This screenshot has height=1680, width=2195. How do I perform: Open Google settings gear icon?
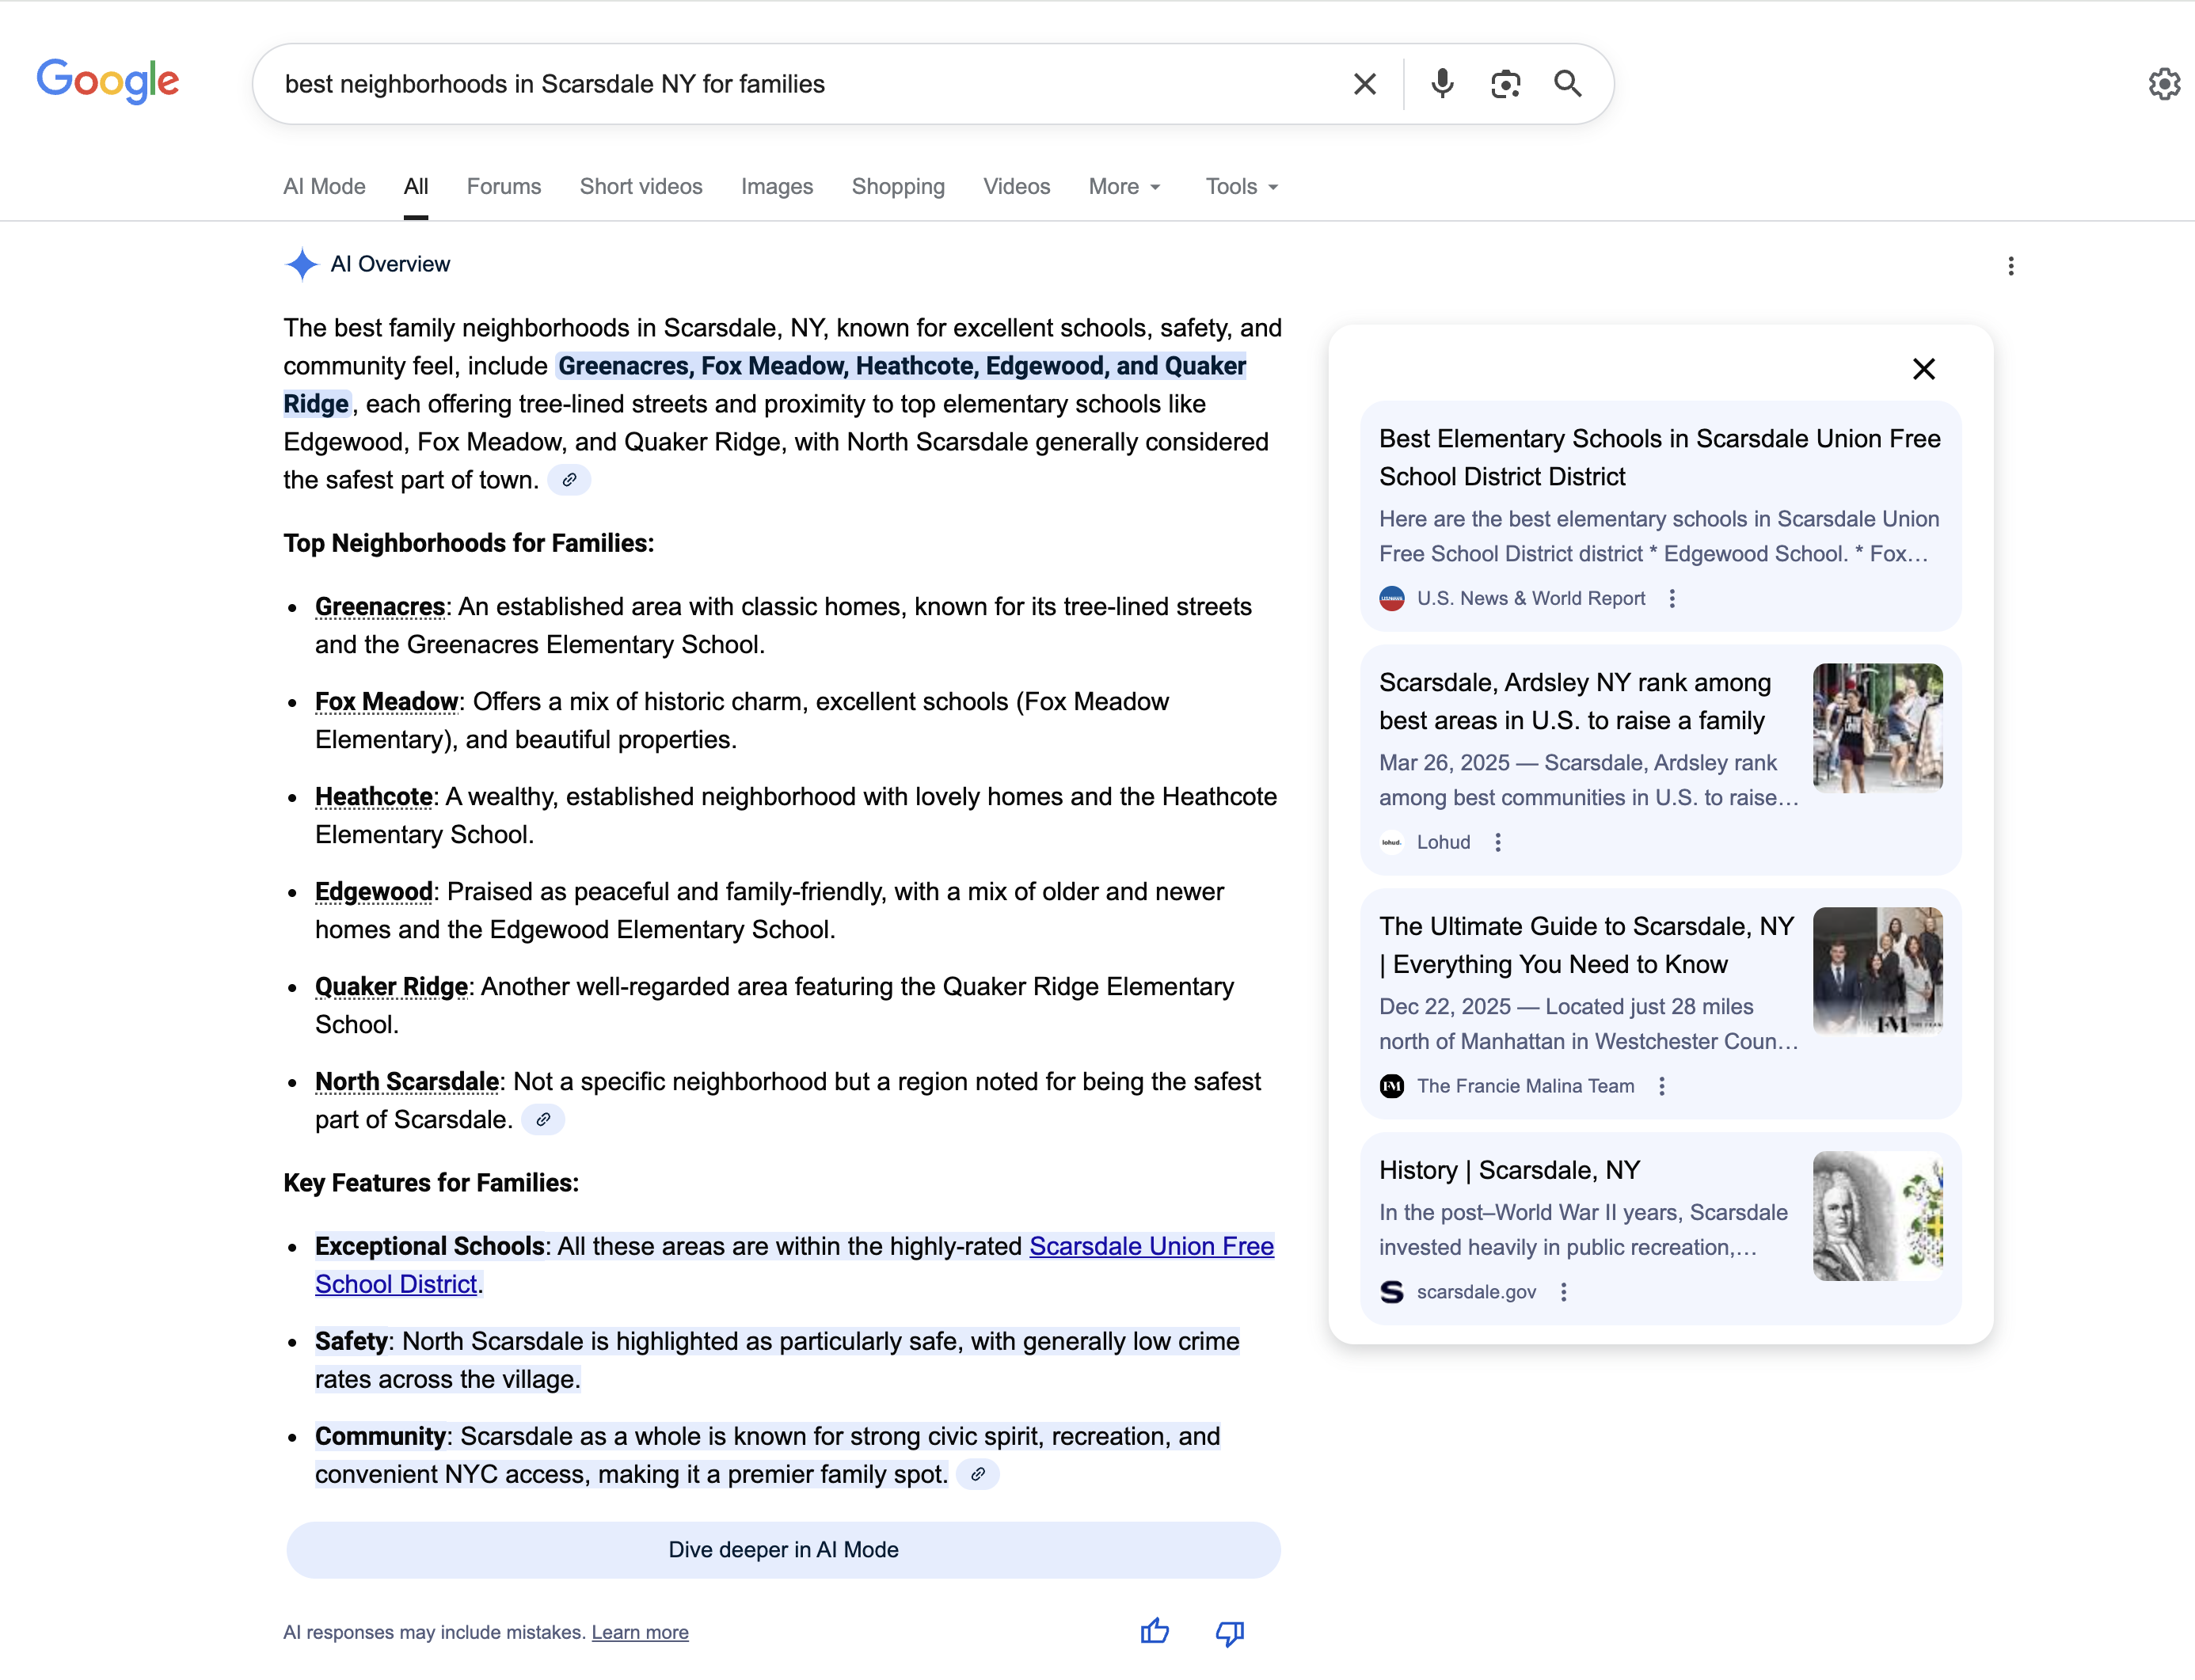click(x=2163, y=84)
